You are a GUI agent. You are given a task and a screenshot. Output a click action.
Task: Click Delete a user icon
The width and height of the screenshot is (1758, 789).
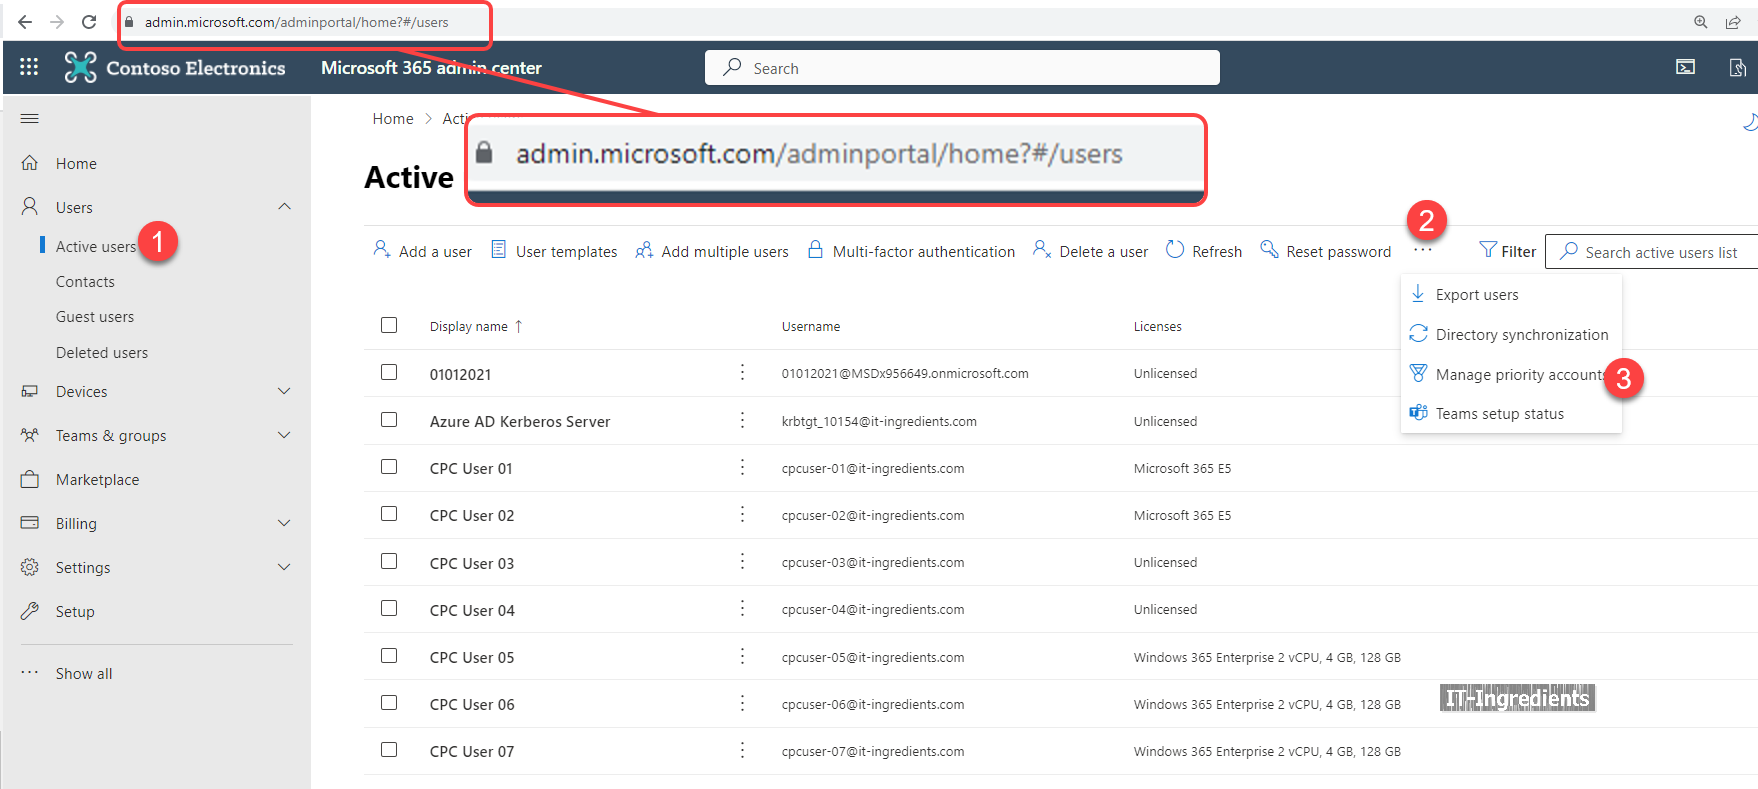point(1042,249)
